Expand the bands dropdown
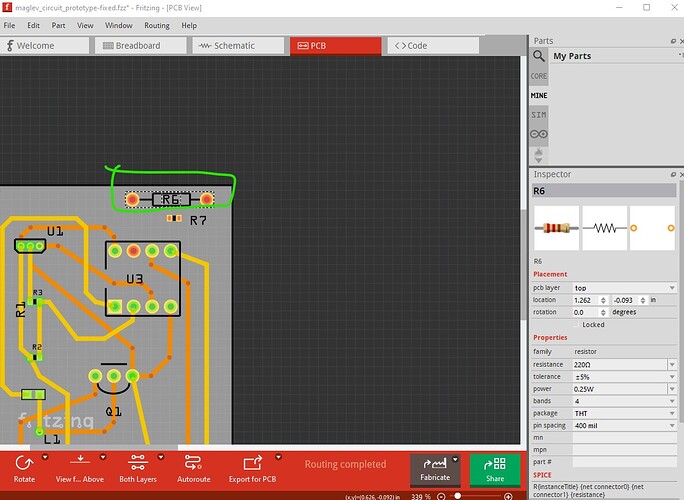Viewport: 684px width, 500px height. 672,401
